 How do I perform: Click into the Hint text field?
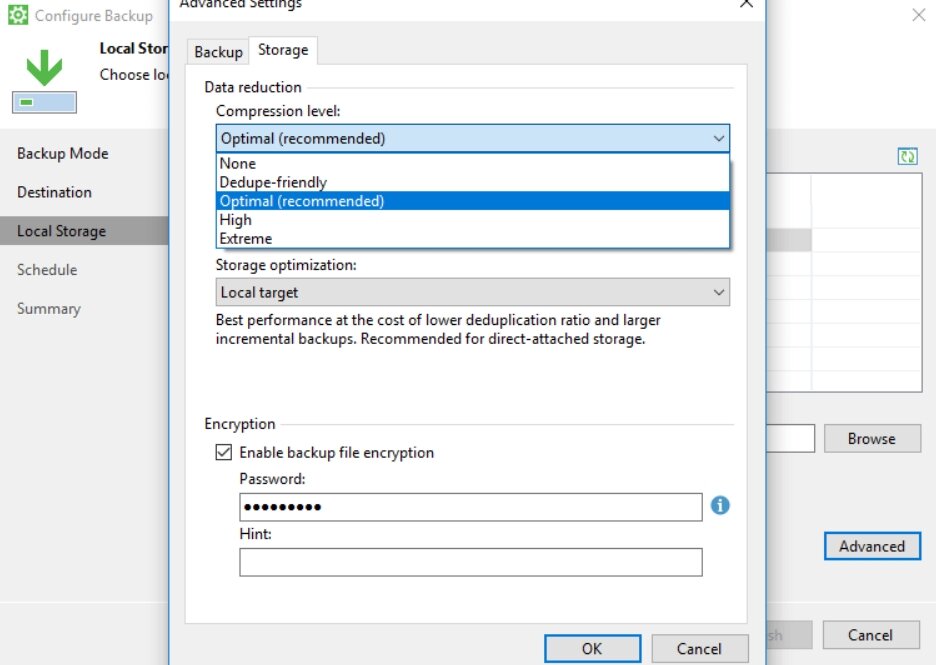pyautogui.click(x=470, y=562)
